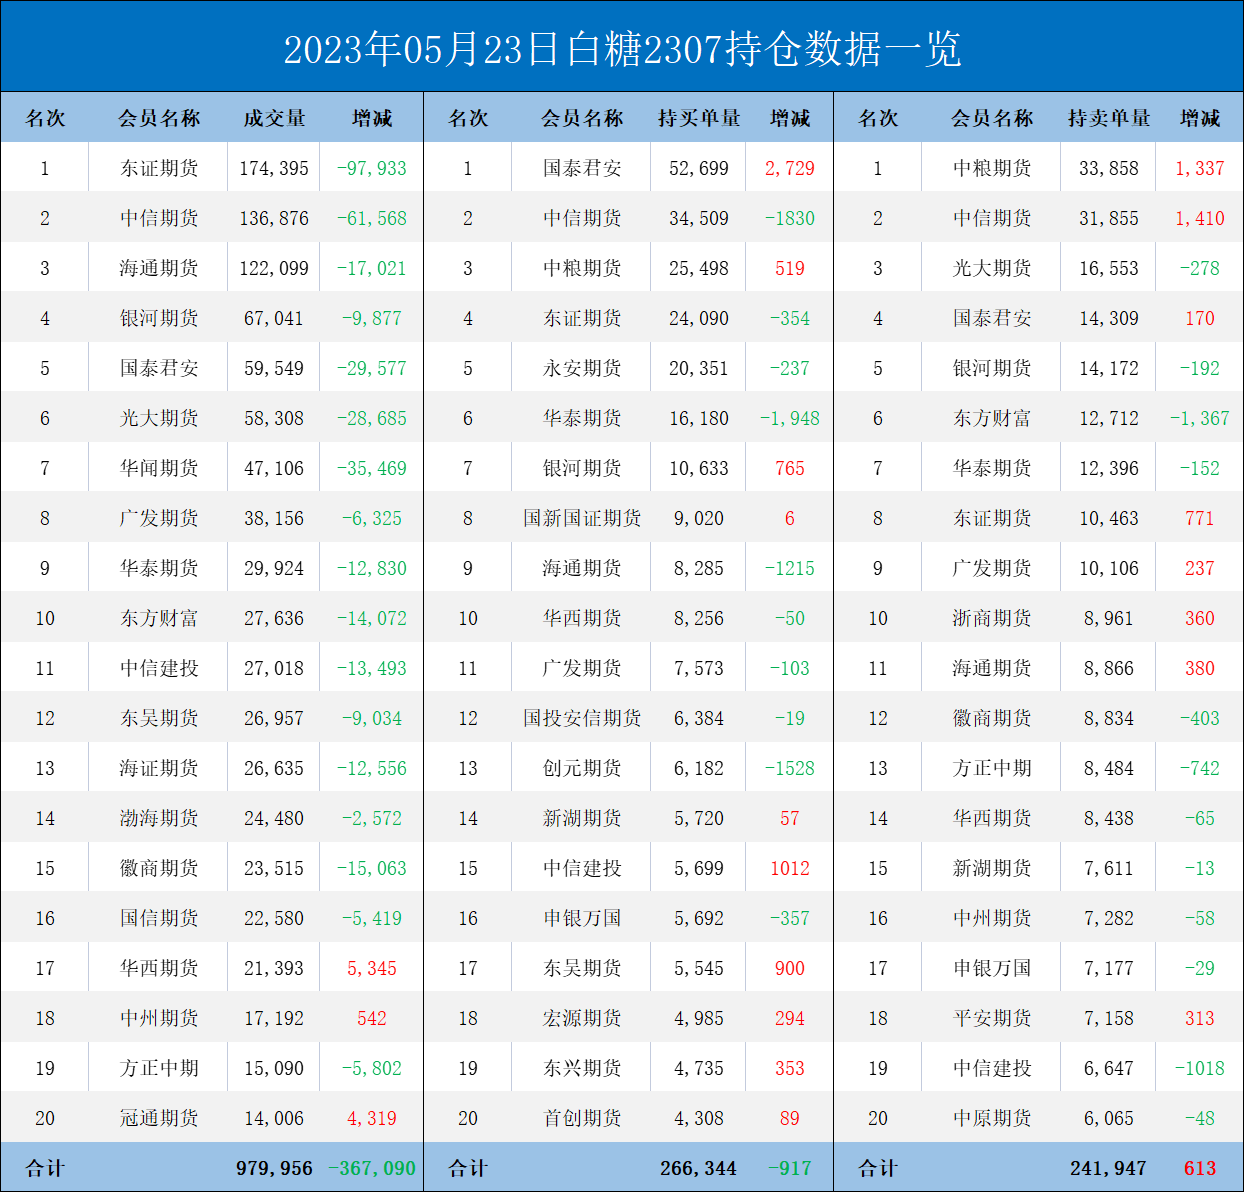Click the change value '-1,948'
Image resolution: width=1244 pixels, height=1192 pixels.
pyautogui.click(x=790, y=418)
